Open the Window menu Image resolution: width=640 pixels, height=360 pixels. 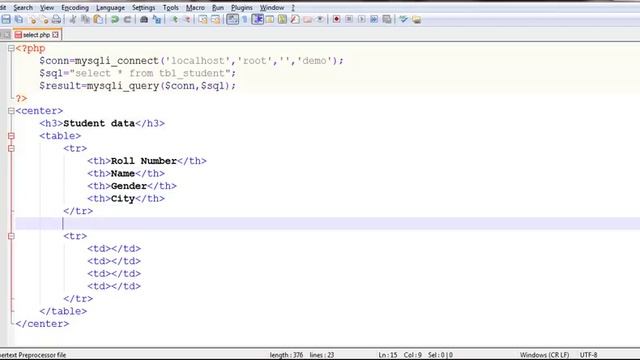point(271,7)
